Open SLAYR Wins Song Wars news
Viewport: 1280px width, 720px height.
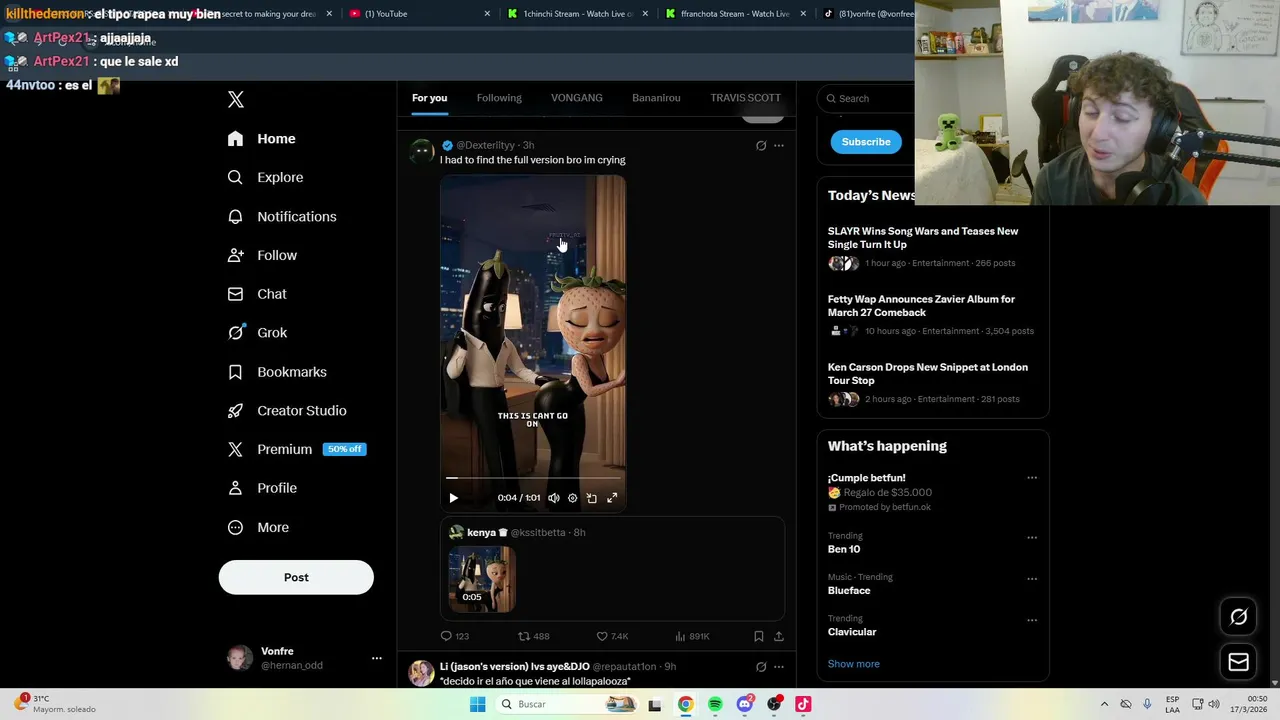pos(932,247)
